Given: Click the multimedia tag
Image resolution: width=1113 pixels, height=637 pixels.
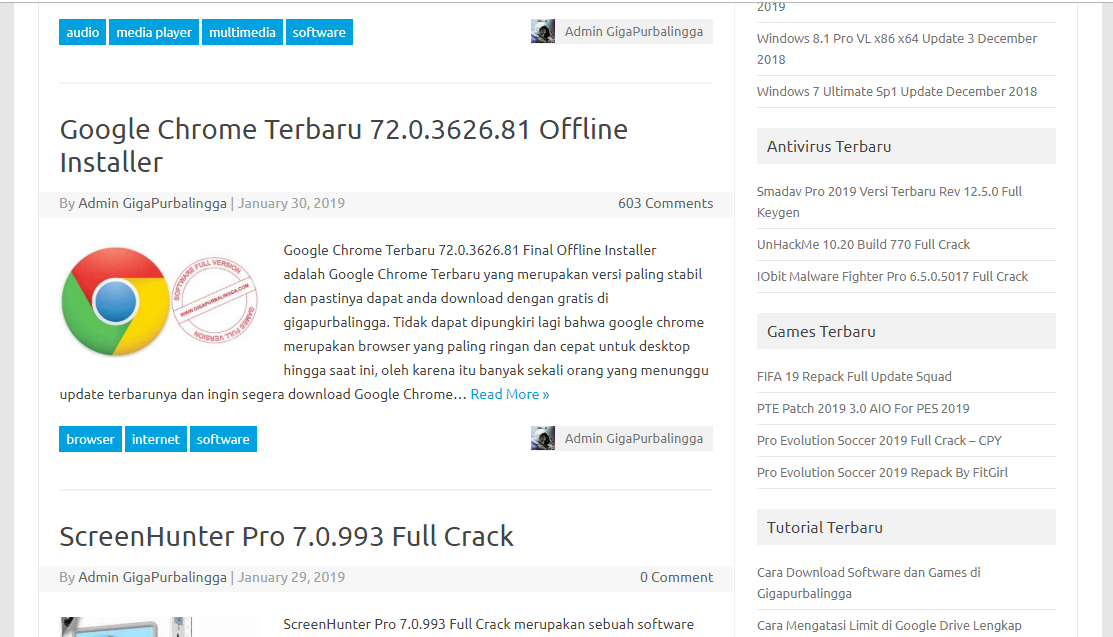Looking at the screenshot, I should click(x=242, y=33).
